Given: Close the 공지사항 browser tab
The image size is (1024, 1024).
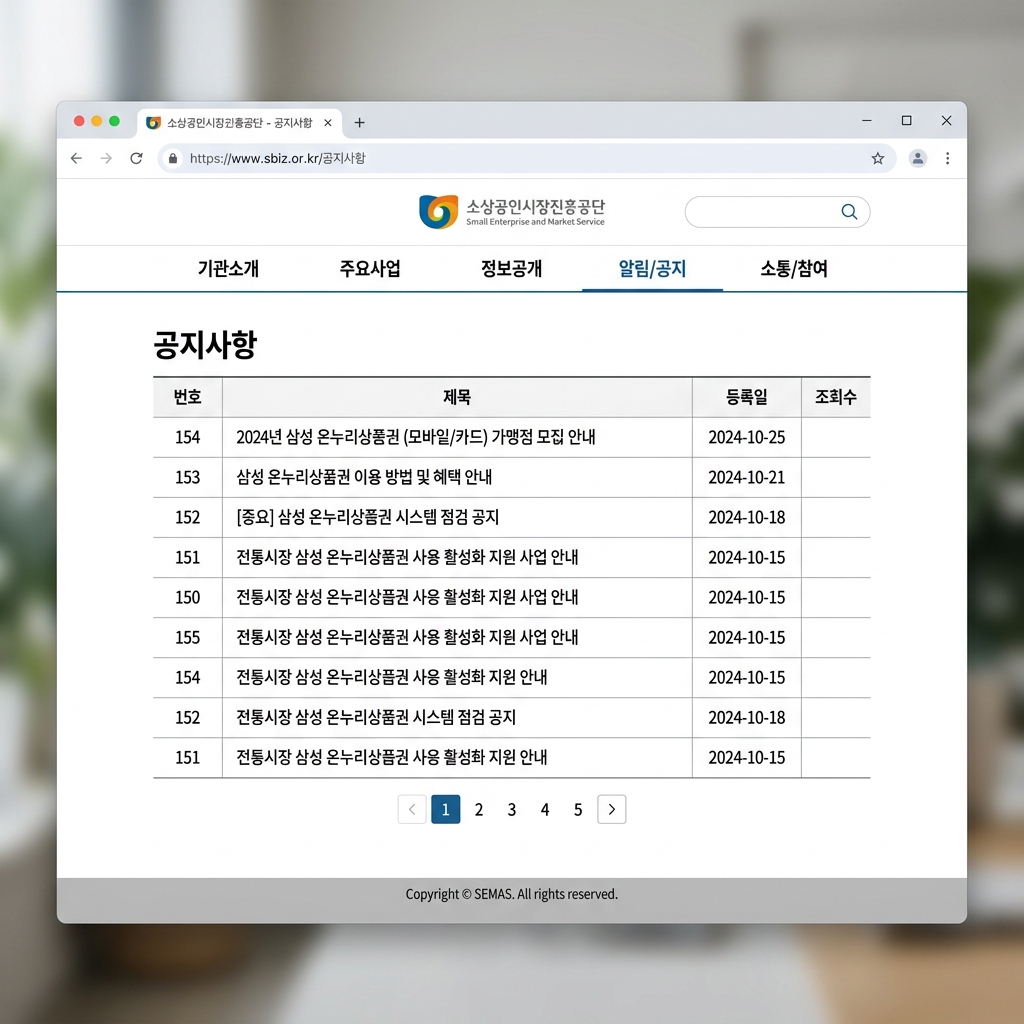Looking at the screenshot, I should point(328,123).
